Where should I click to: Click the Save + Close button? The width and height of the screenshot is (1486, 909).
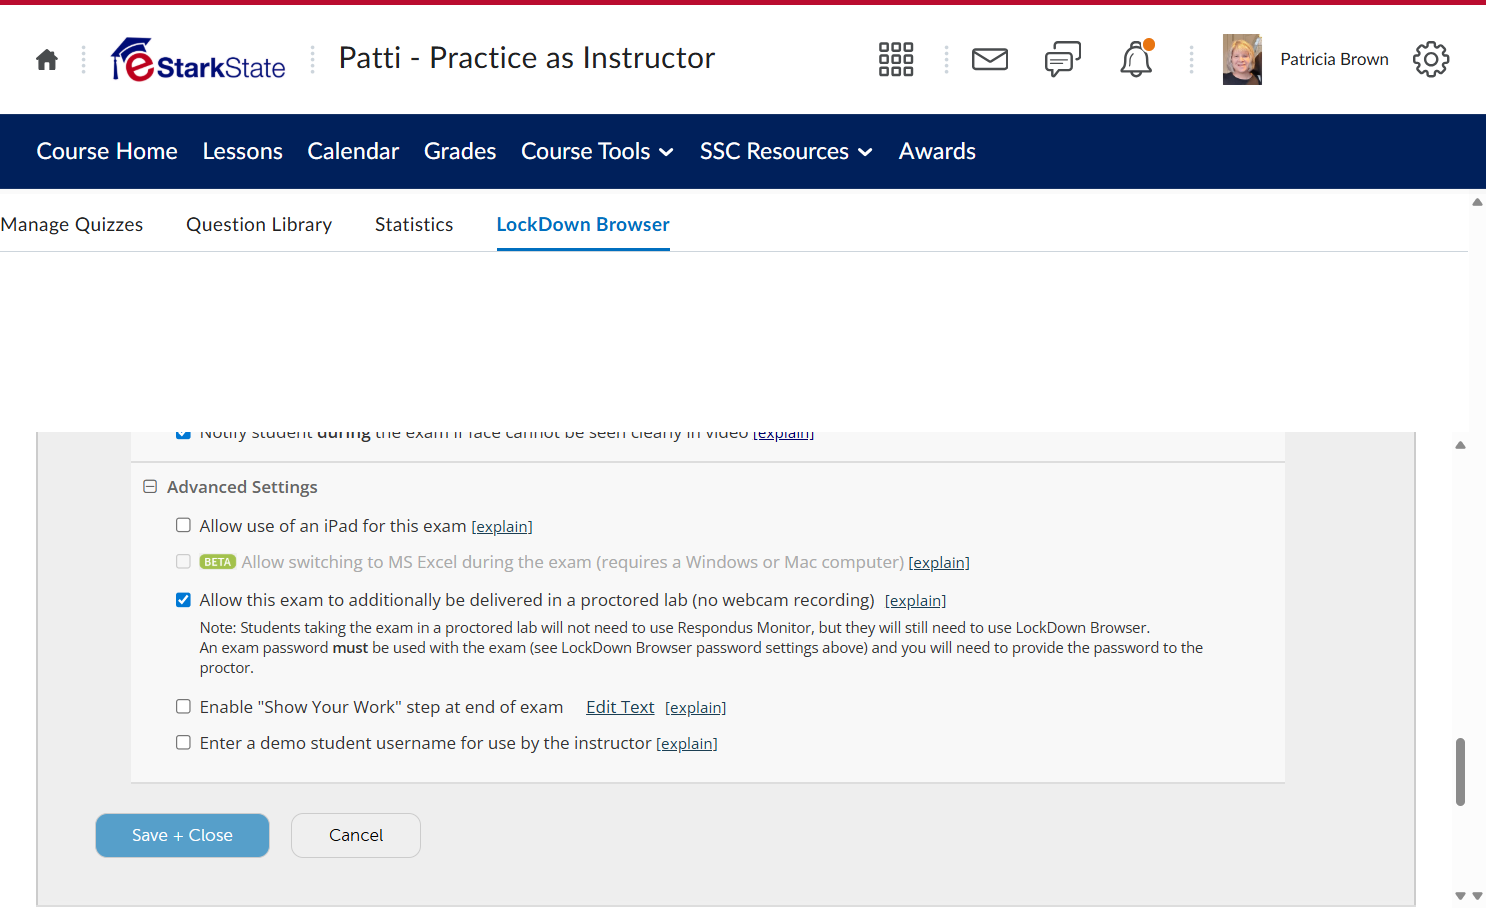pyautogui.click(x=182, y=835)
